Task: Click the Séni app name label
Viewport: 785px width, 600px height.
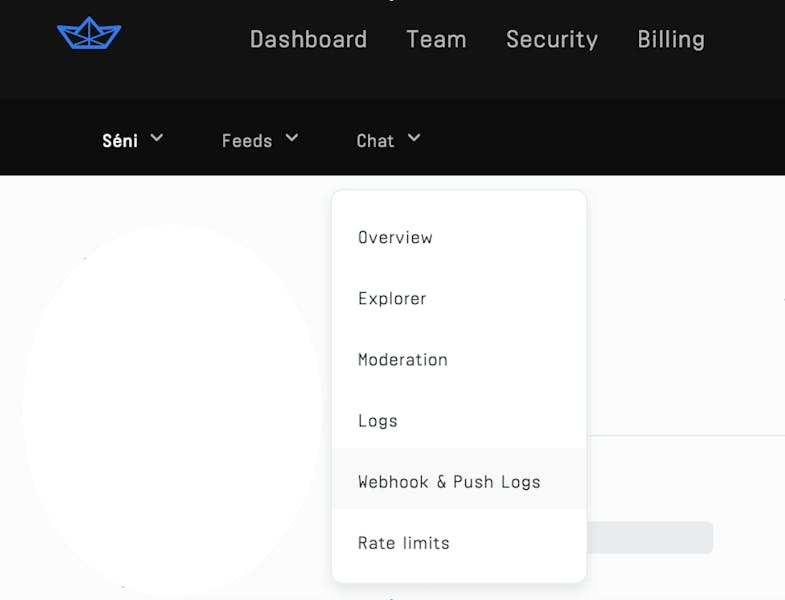Action: pos(120,141)
